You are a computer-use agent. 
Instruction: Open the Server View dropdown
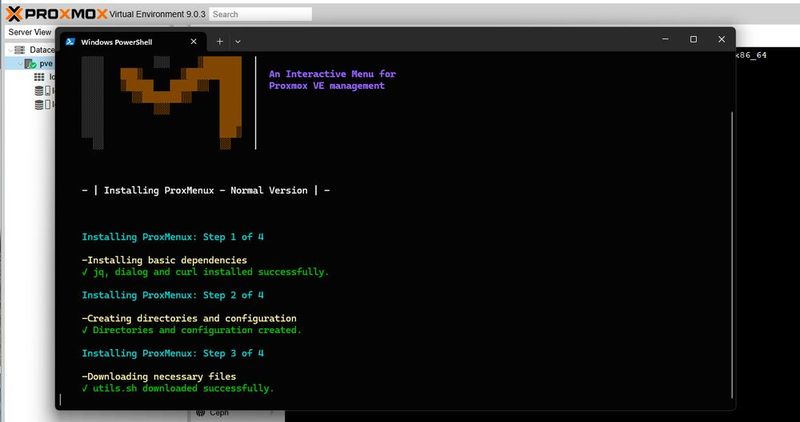[30, 32]
